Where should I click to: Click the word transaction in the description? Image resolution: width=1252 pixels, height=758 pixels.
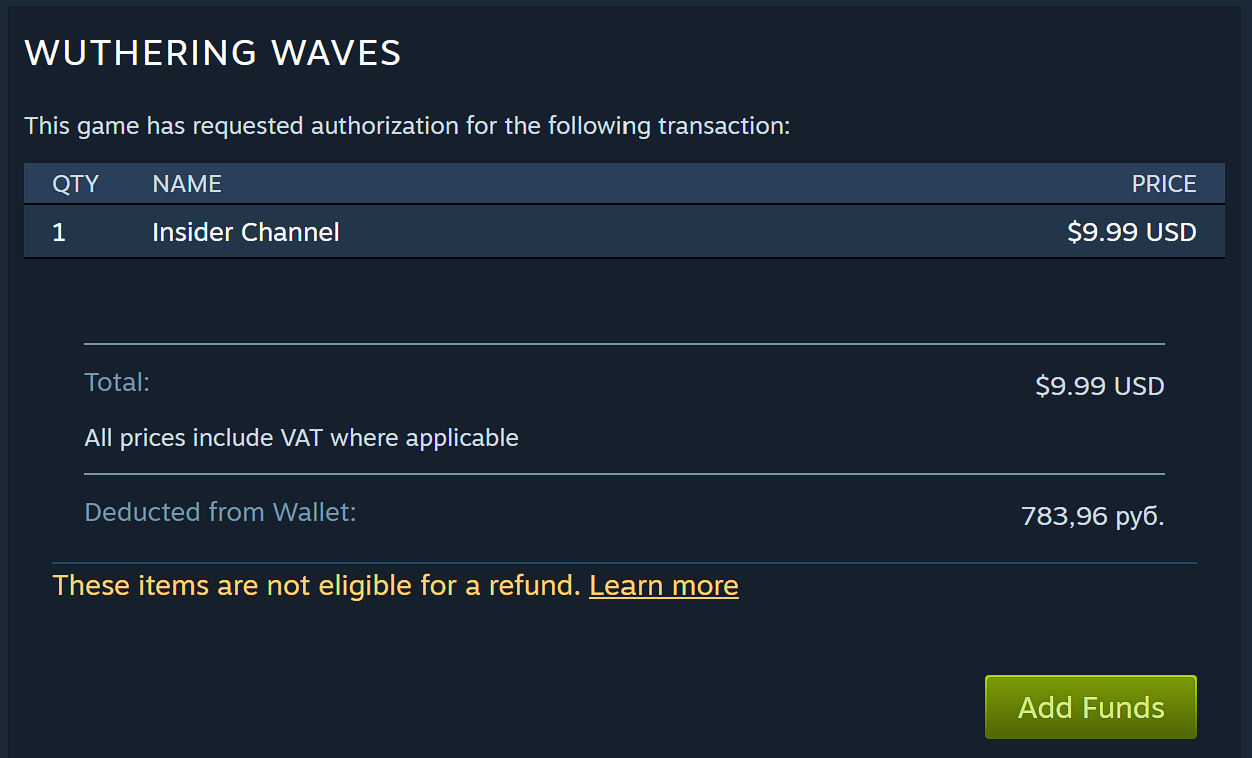[723, 127]
